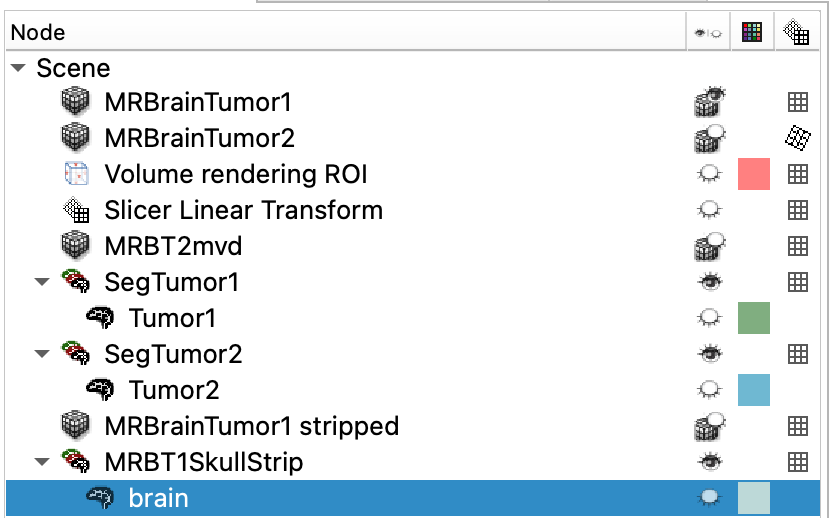The width and height of the screenshot is (834, 518).
Task: Click the Tumor2 segment brain icon
Action: pyautogui.click(x=100, y=390)
